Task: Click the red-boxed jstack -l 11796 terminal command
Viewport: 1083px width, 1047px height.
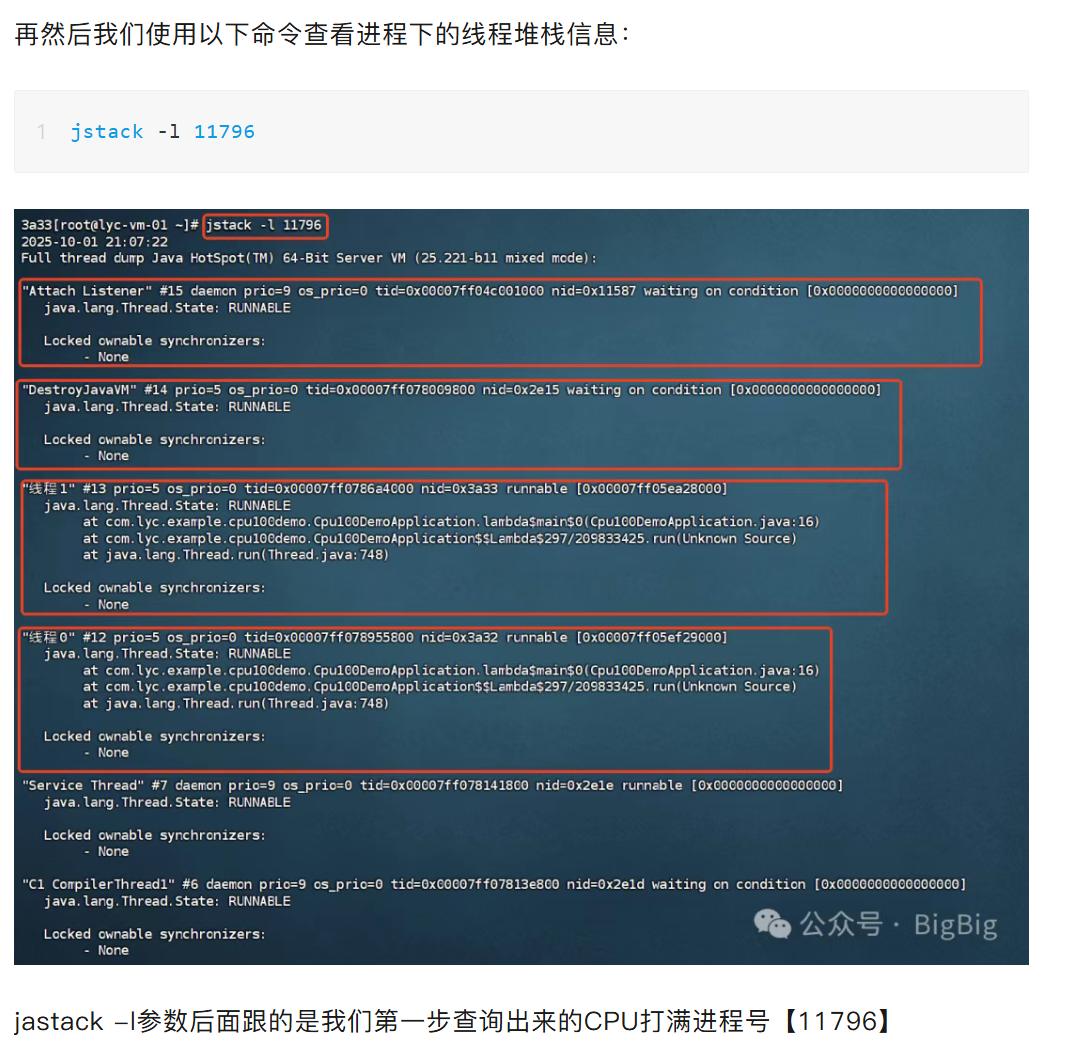Action: point(265,225)
